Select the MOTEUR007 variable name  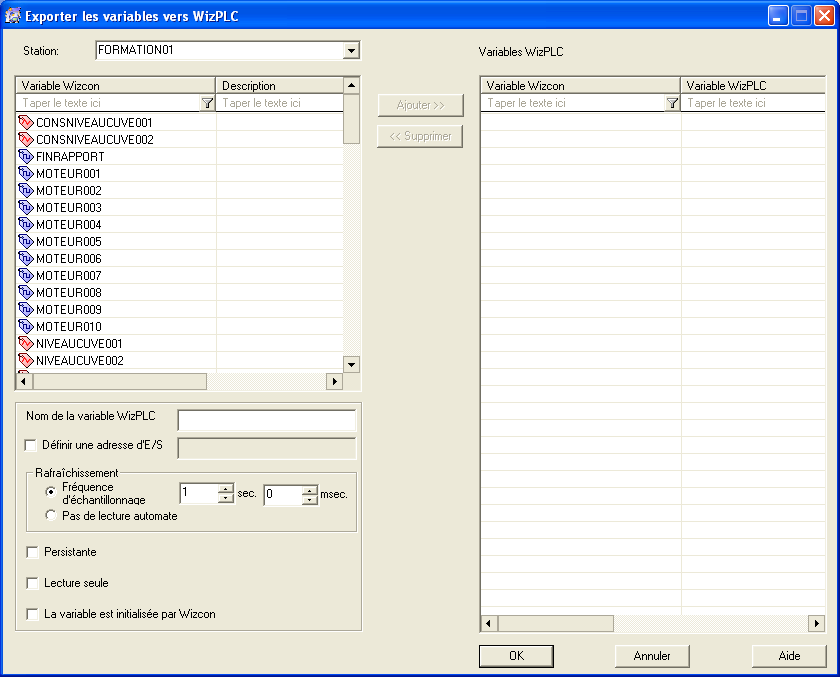click(x=69, y=275)
